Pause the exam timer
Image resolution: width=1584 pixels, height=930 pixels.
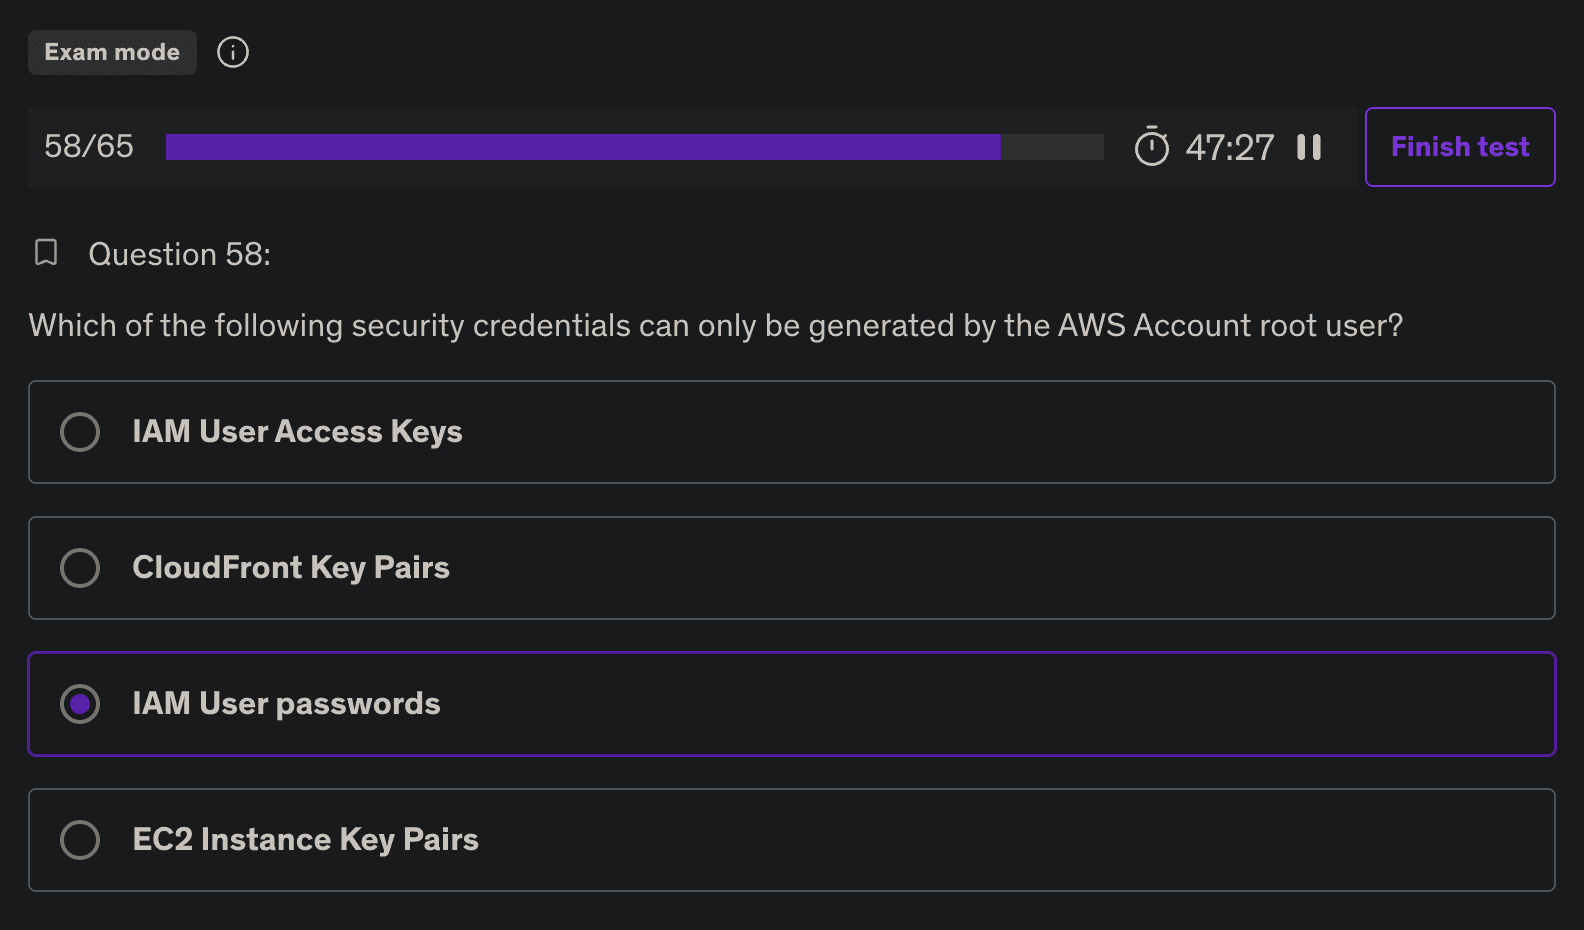coord(1309,147)
